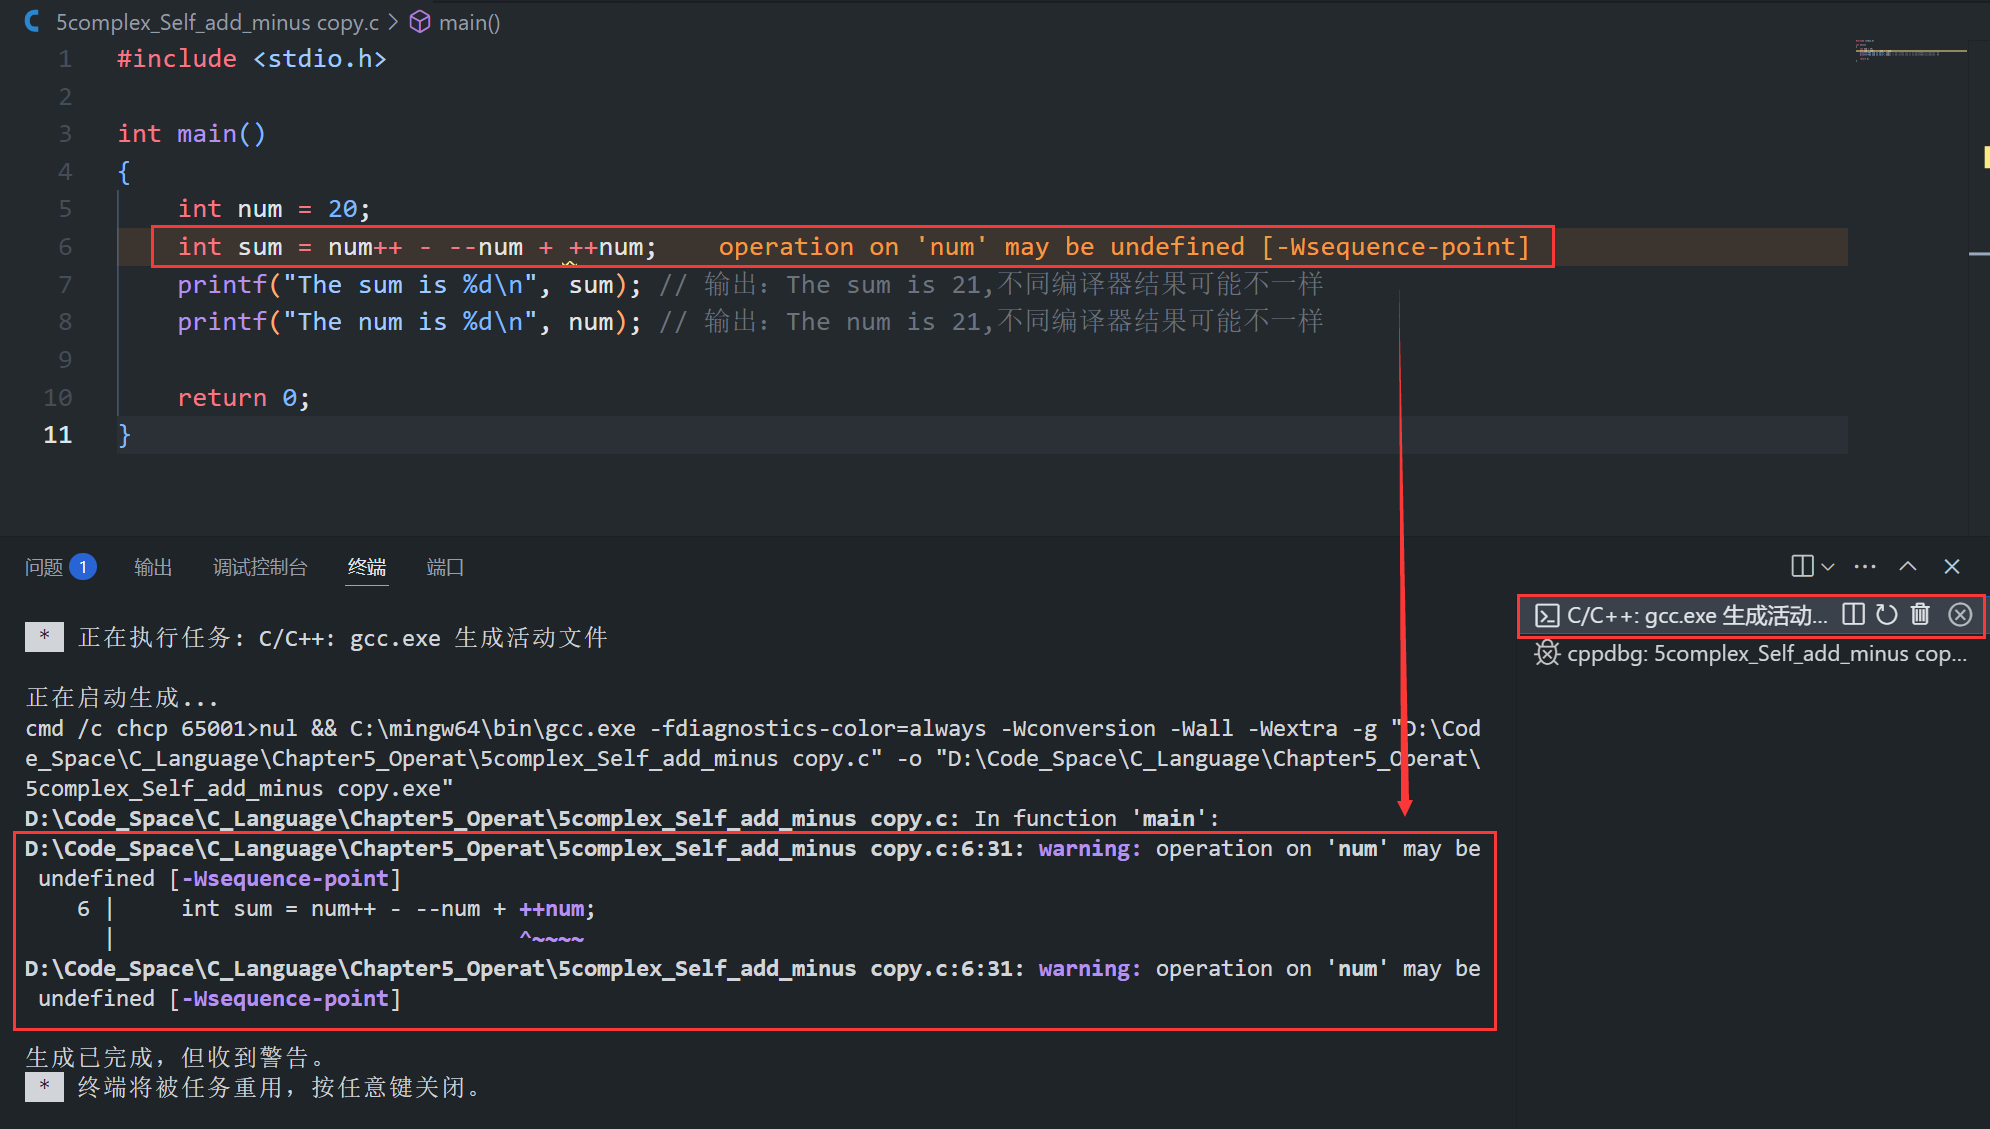
Task: Click line number 6 in the gutter
Action: [65, 247]
